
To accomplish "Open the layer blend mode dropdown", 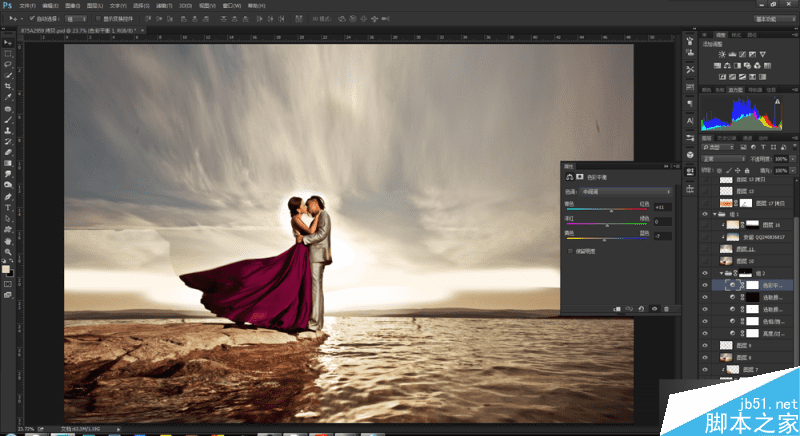I will [725, 158].
